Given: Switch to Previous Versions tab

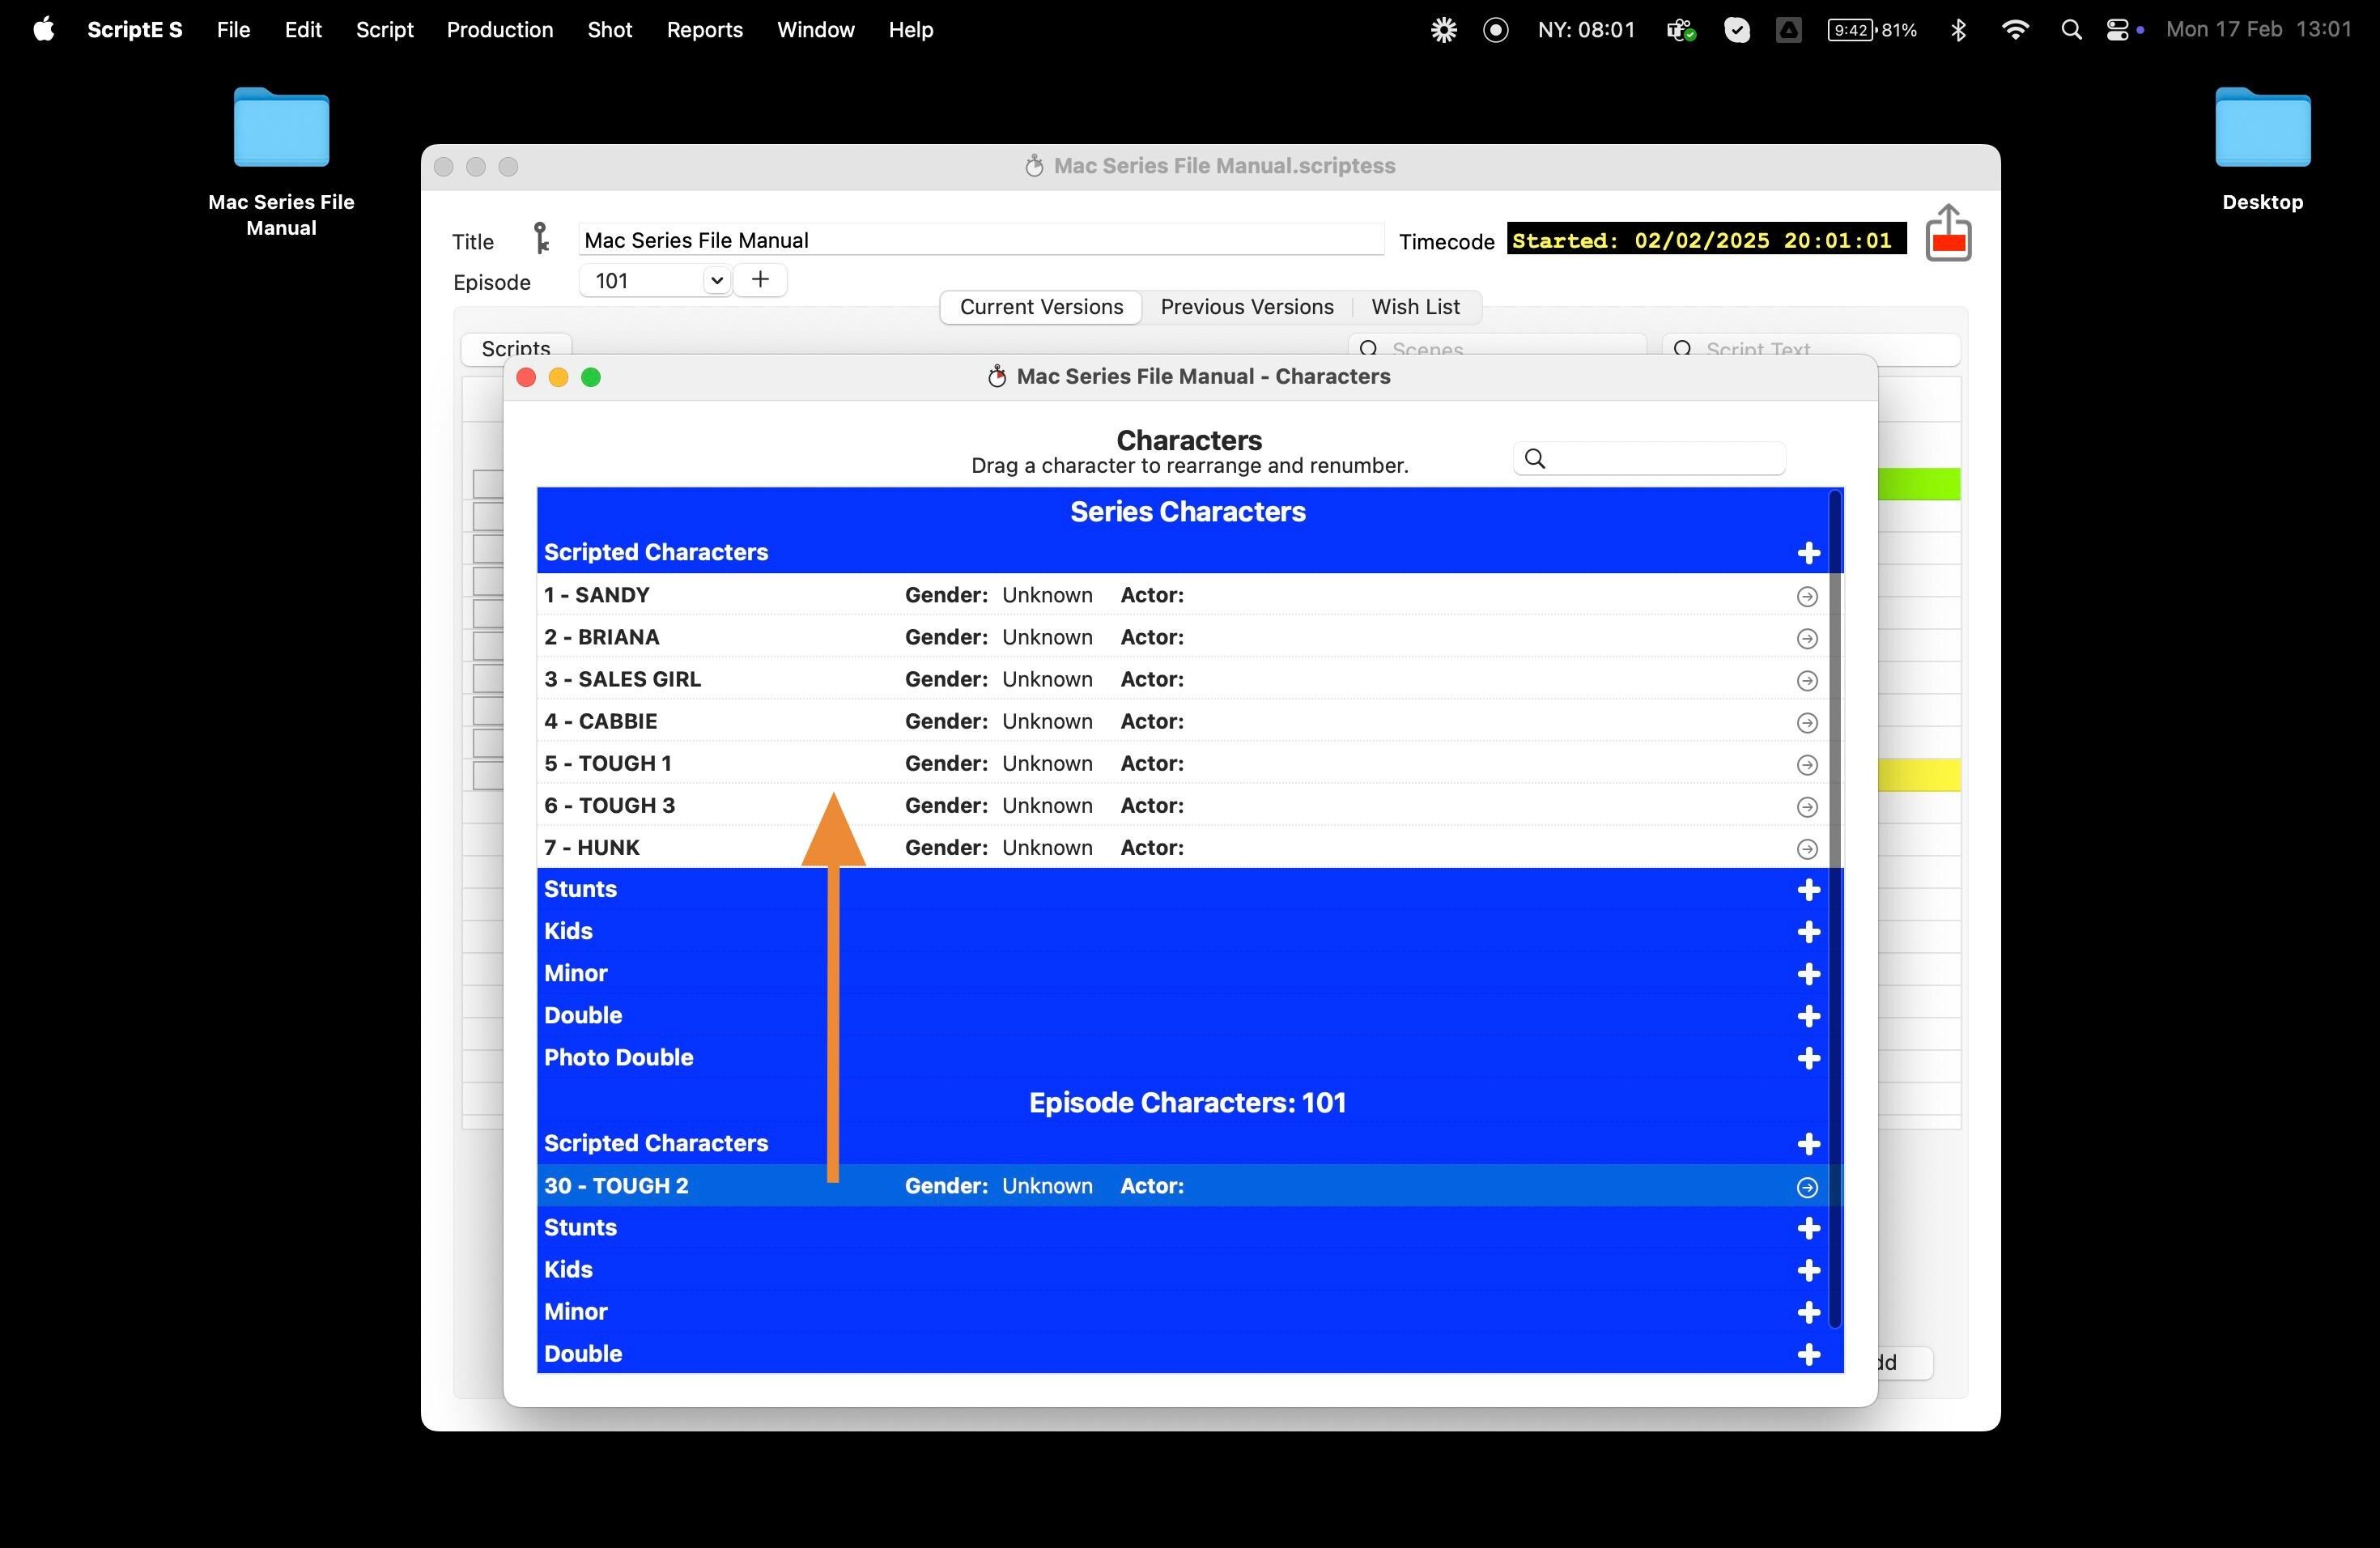Looking at the screenshot, I should pyautogui.click(x=1246, y=307).
